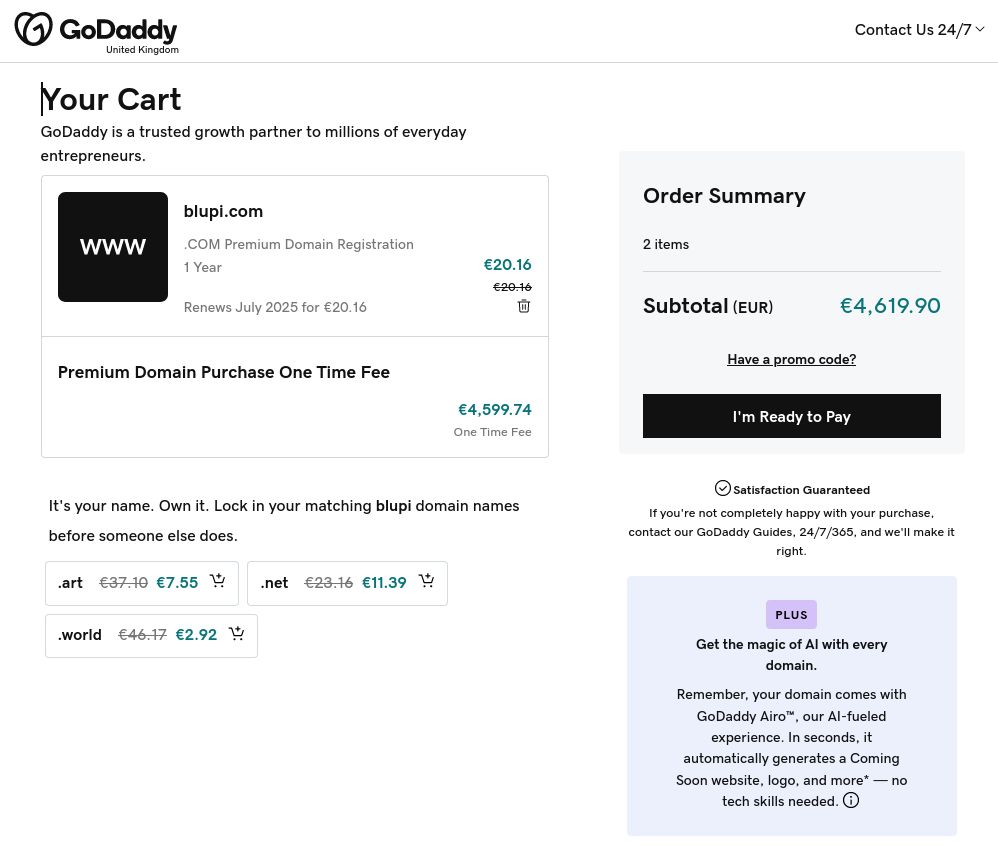
Task: Open the promo code link
Action: (791, 360)
